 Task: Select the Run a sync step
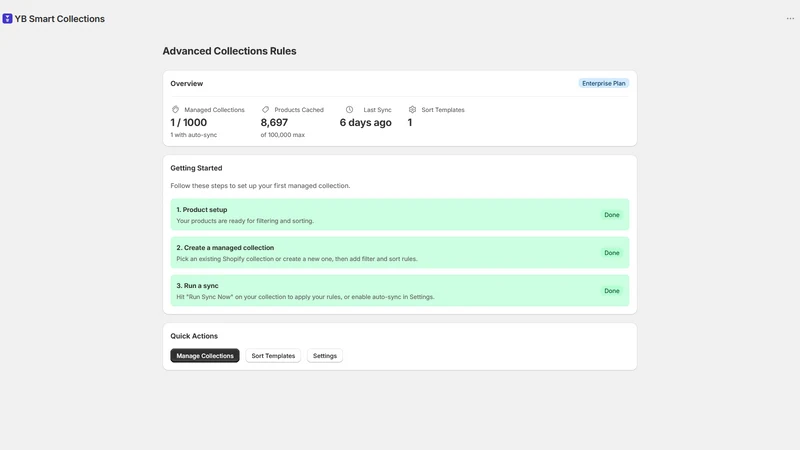click(399, 291)
